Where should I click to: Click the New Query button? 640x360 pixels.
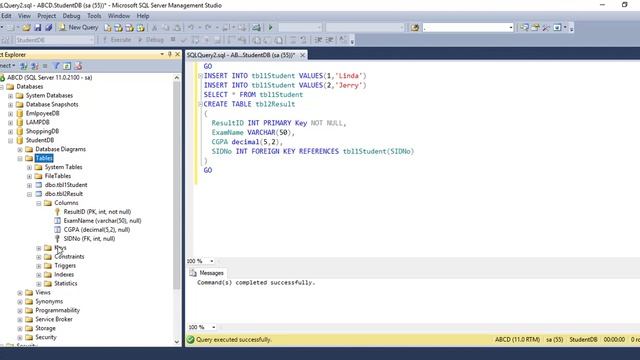pyautogui.click(x=78, y=27)
